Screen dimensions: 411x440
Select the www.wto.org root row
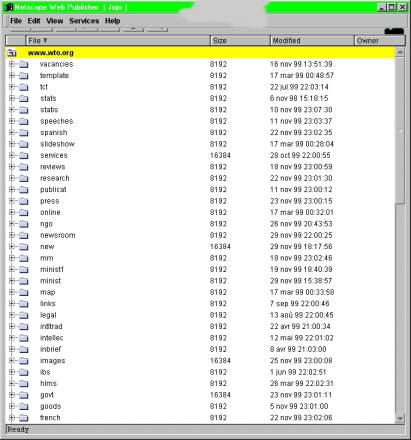[200, 53]
